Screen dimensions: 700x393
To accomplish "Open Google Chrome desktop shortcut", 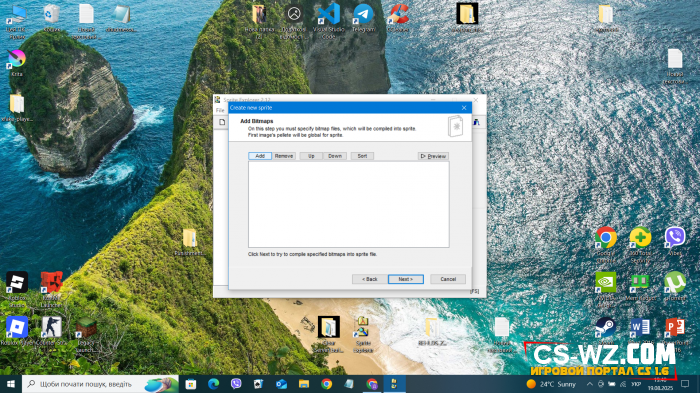I will (605, 245).
